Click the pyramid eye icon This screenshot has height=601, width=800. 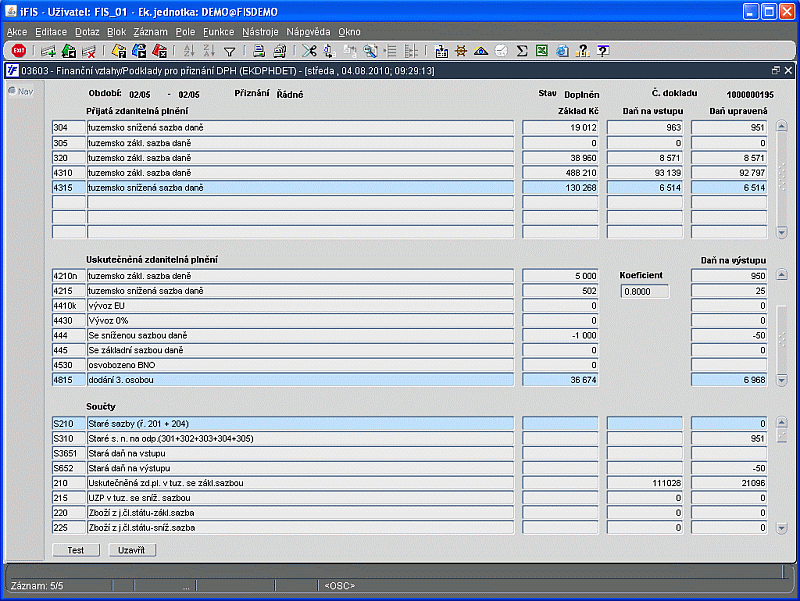click(481, 51)
